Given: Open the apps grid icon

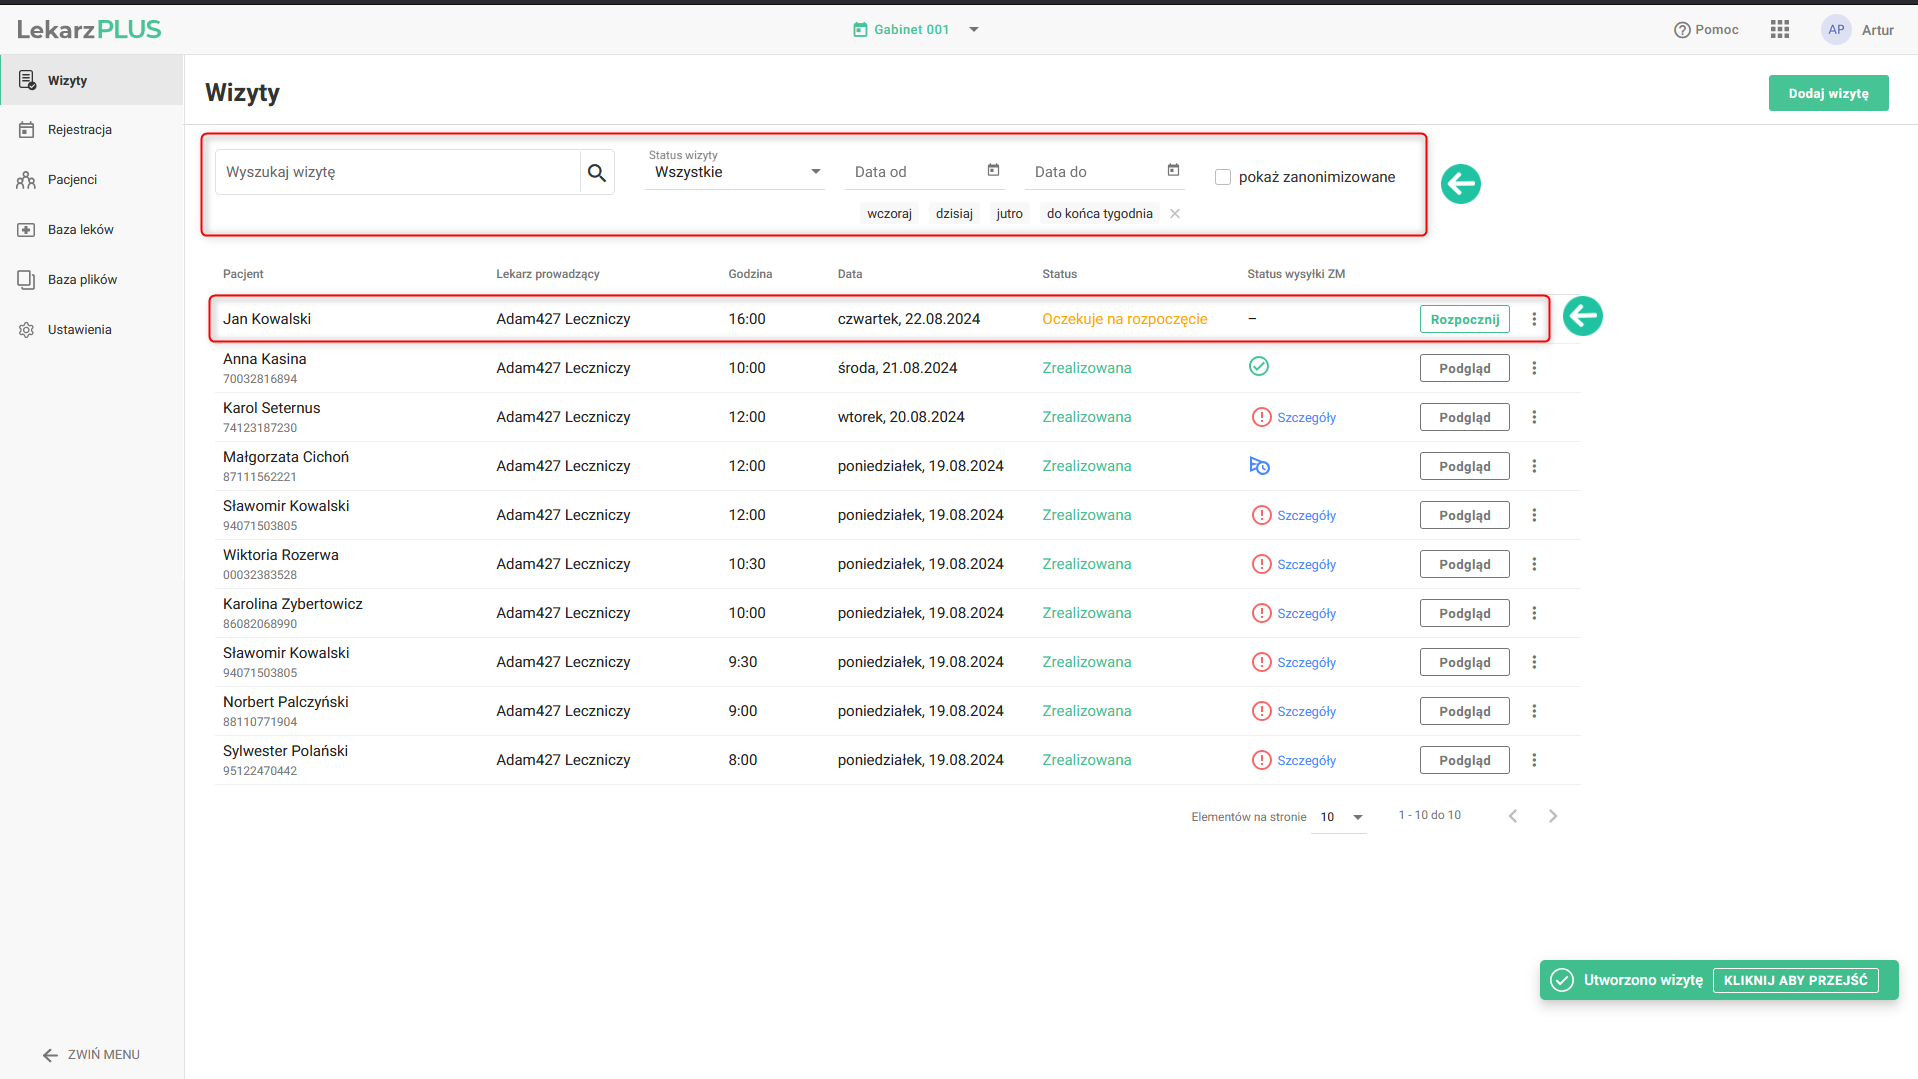Looking at the screenshot, I should (1779, 30).
